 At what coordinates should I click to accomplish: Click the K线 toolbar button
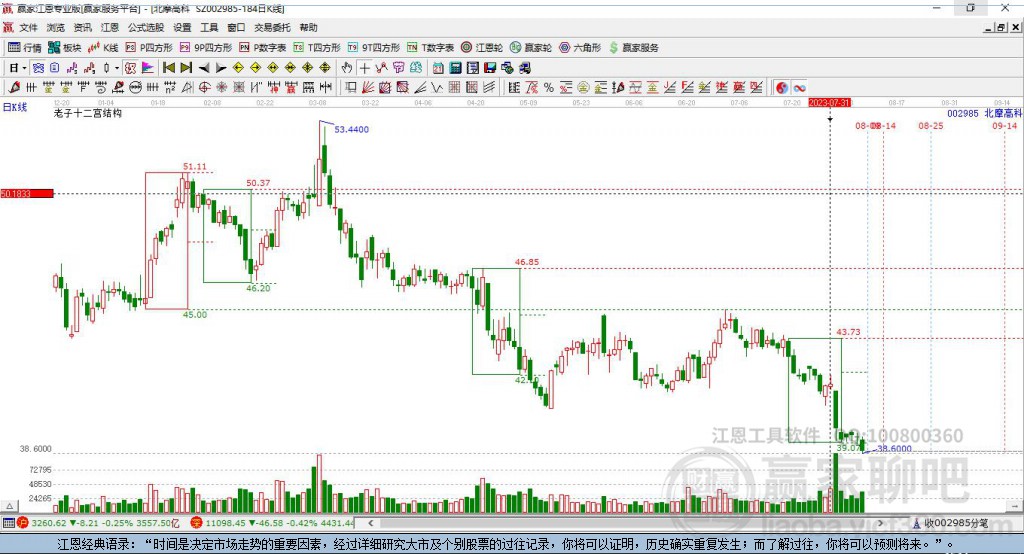point(103,48)
